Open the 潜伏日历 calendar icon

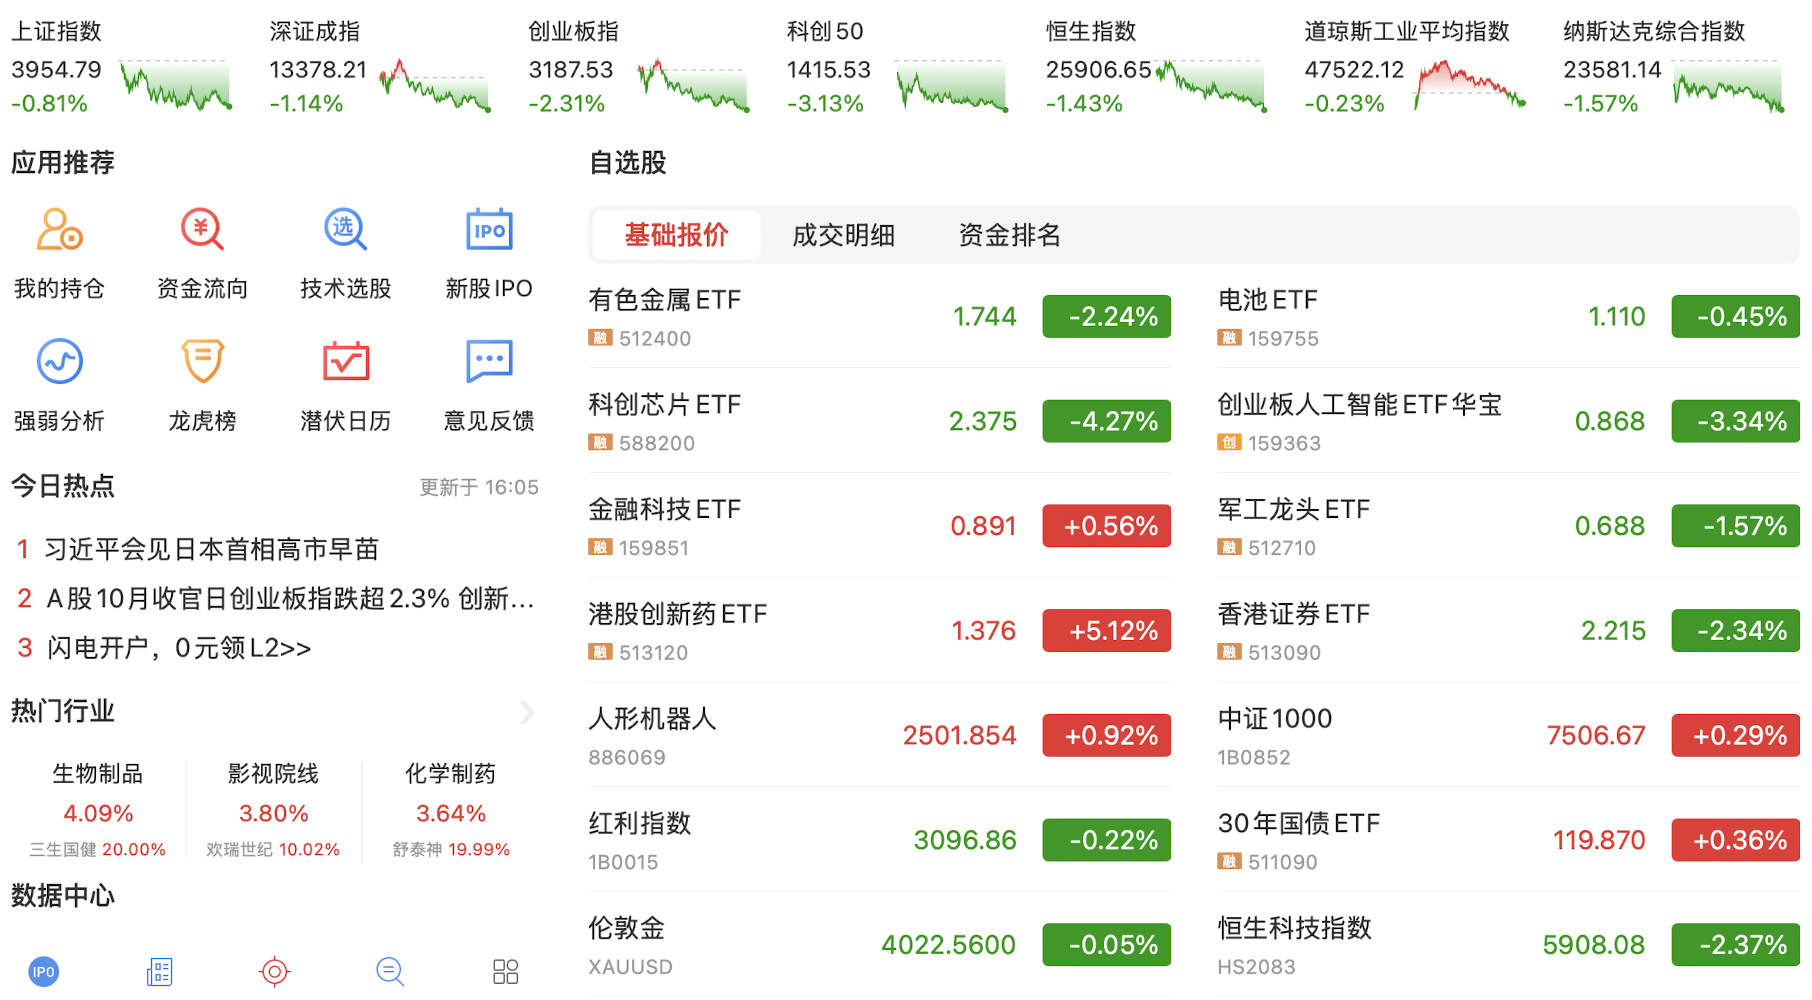(x=345, y=362)
